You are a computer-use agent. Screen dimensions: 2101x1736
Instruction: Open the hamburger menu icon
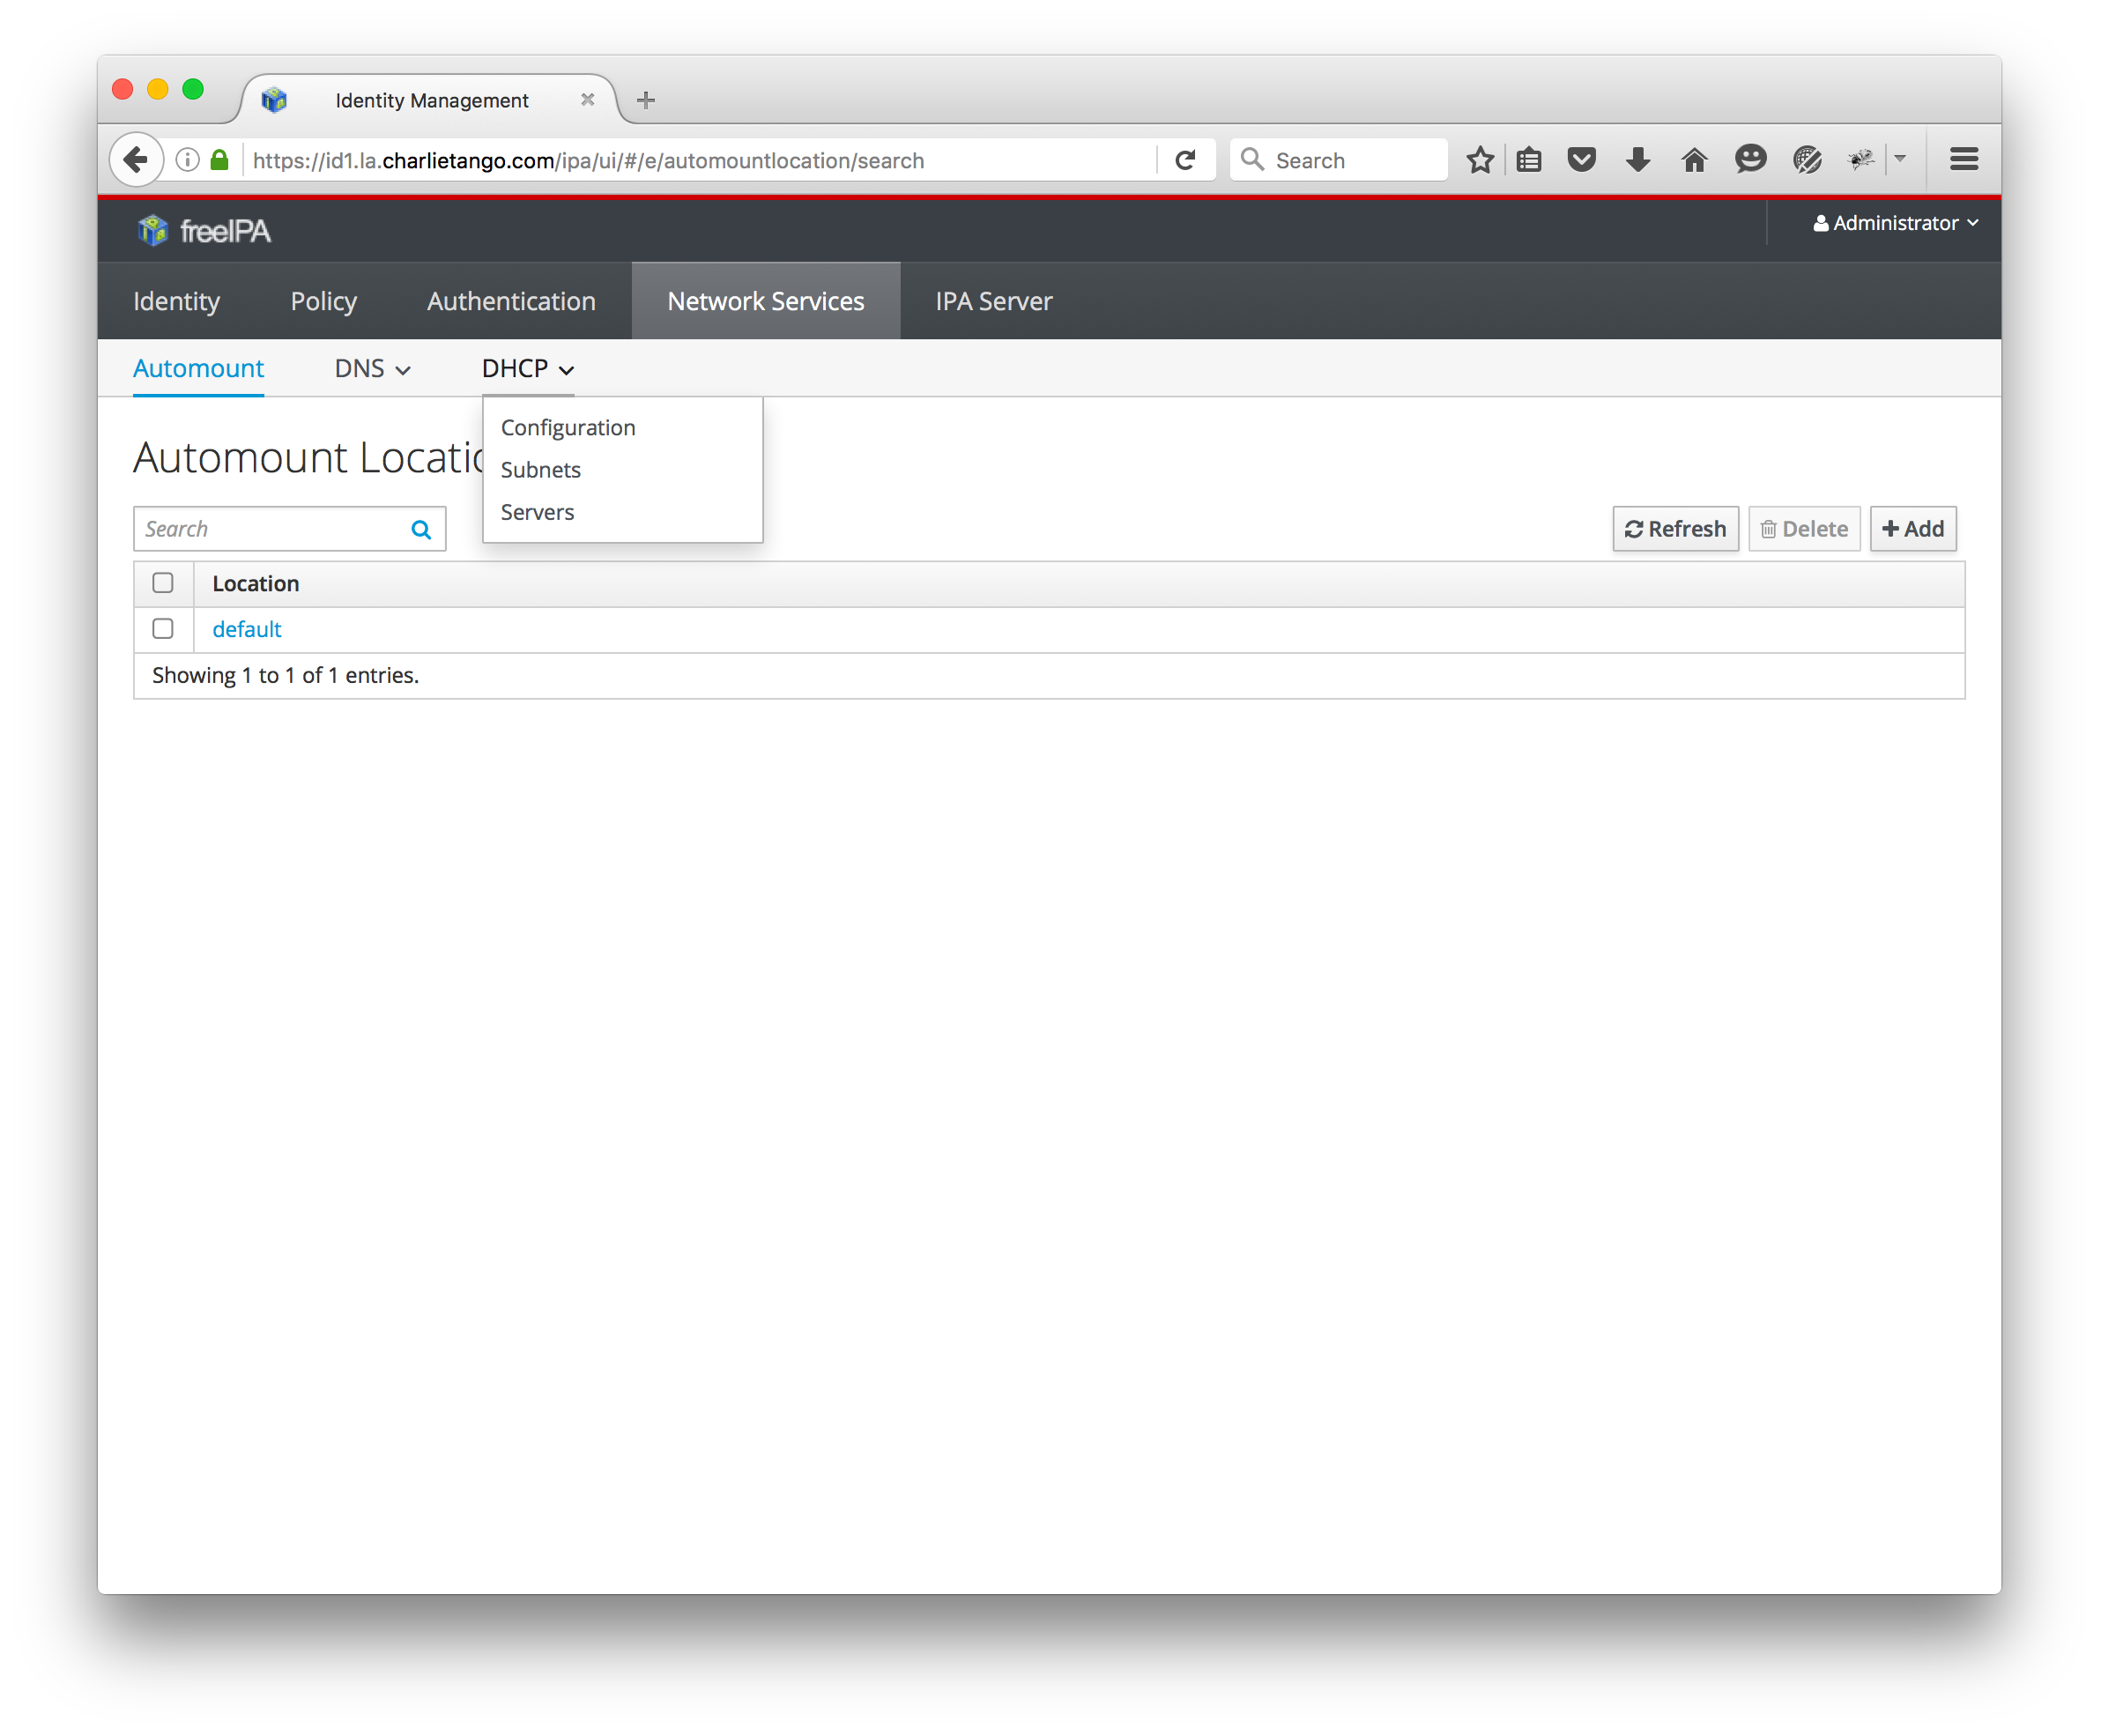coord(1963,160)
